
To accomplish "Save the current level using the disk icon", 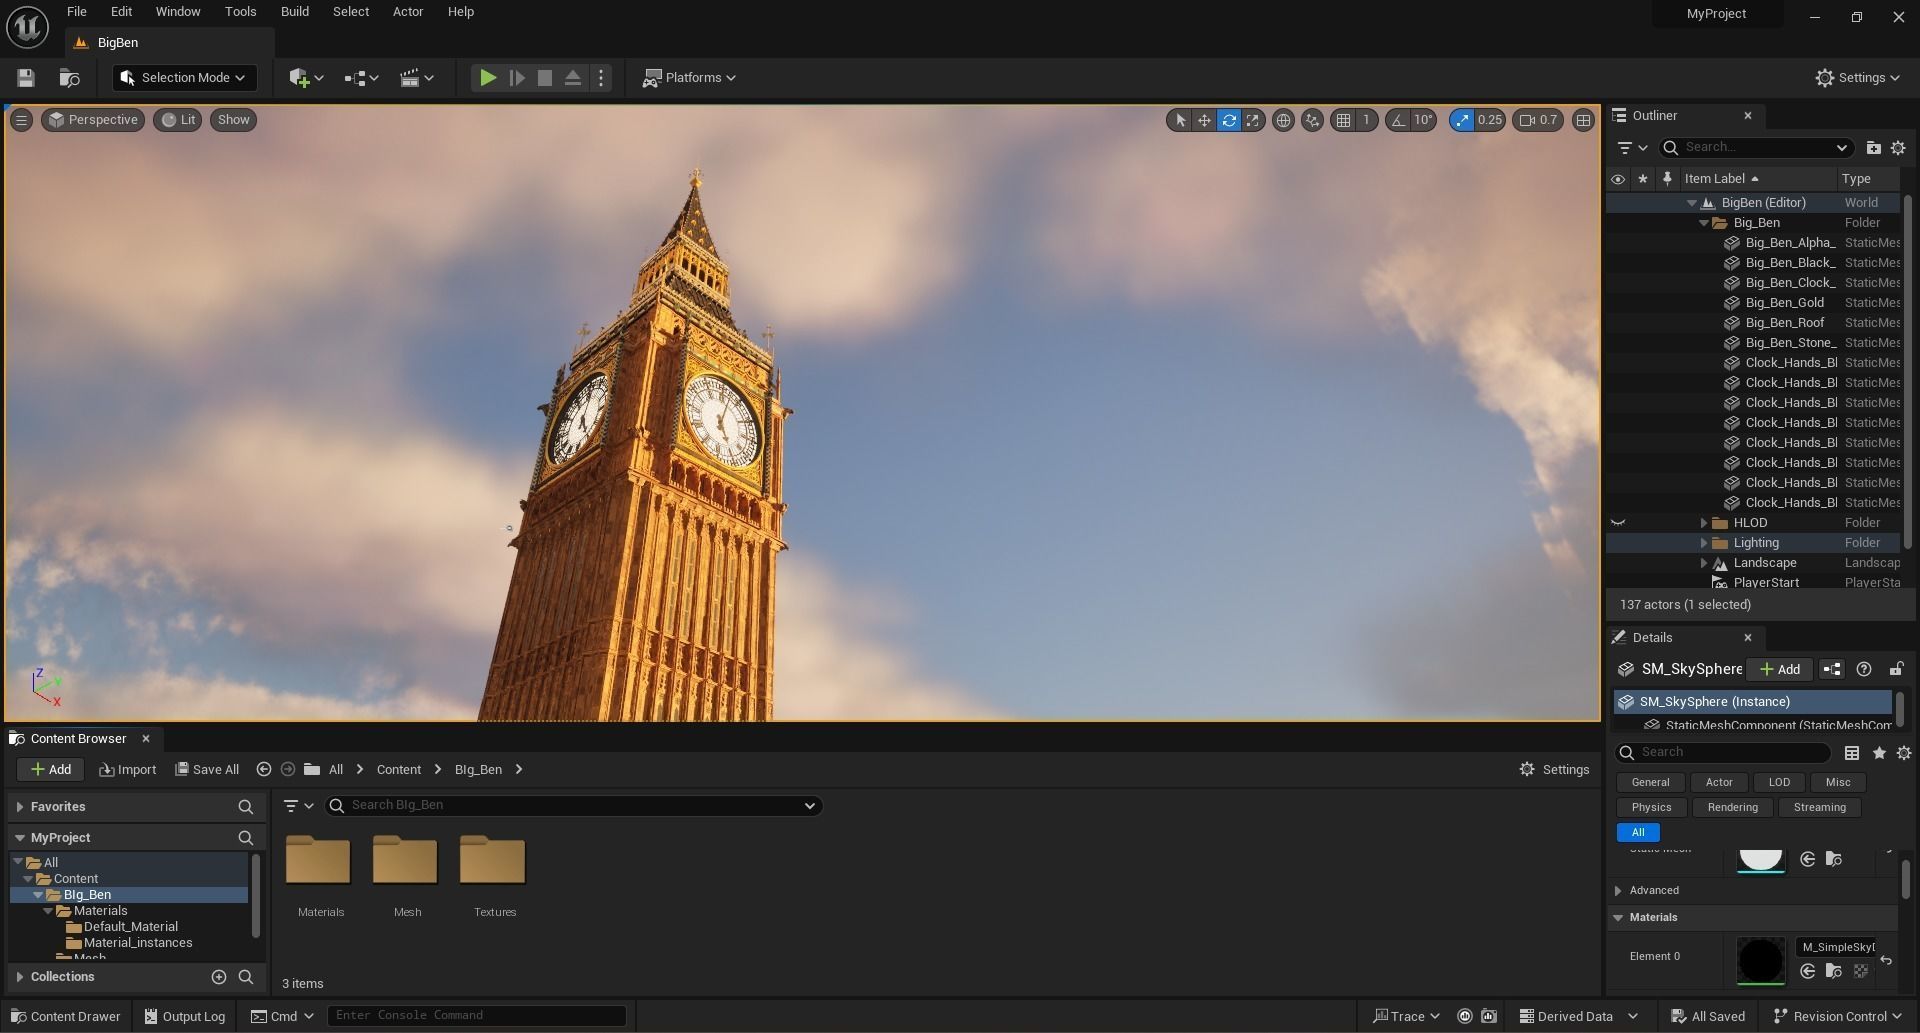I will coord(26,78).
